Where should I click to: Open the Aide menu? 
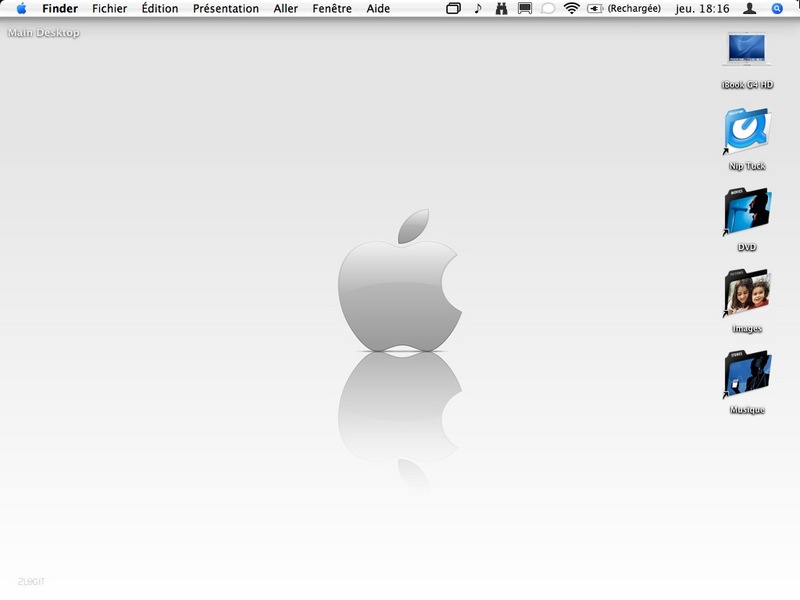[x=378, y=9]
